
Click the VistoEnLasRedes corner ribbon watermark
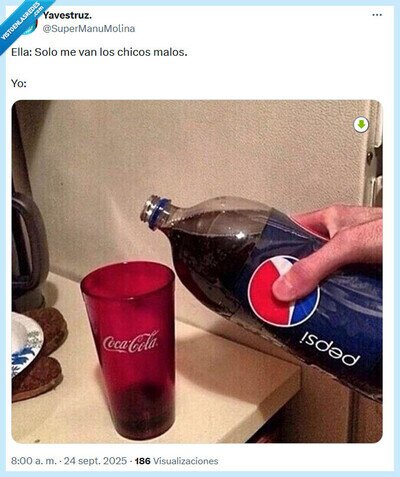(22, 22)
